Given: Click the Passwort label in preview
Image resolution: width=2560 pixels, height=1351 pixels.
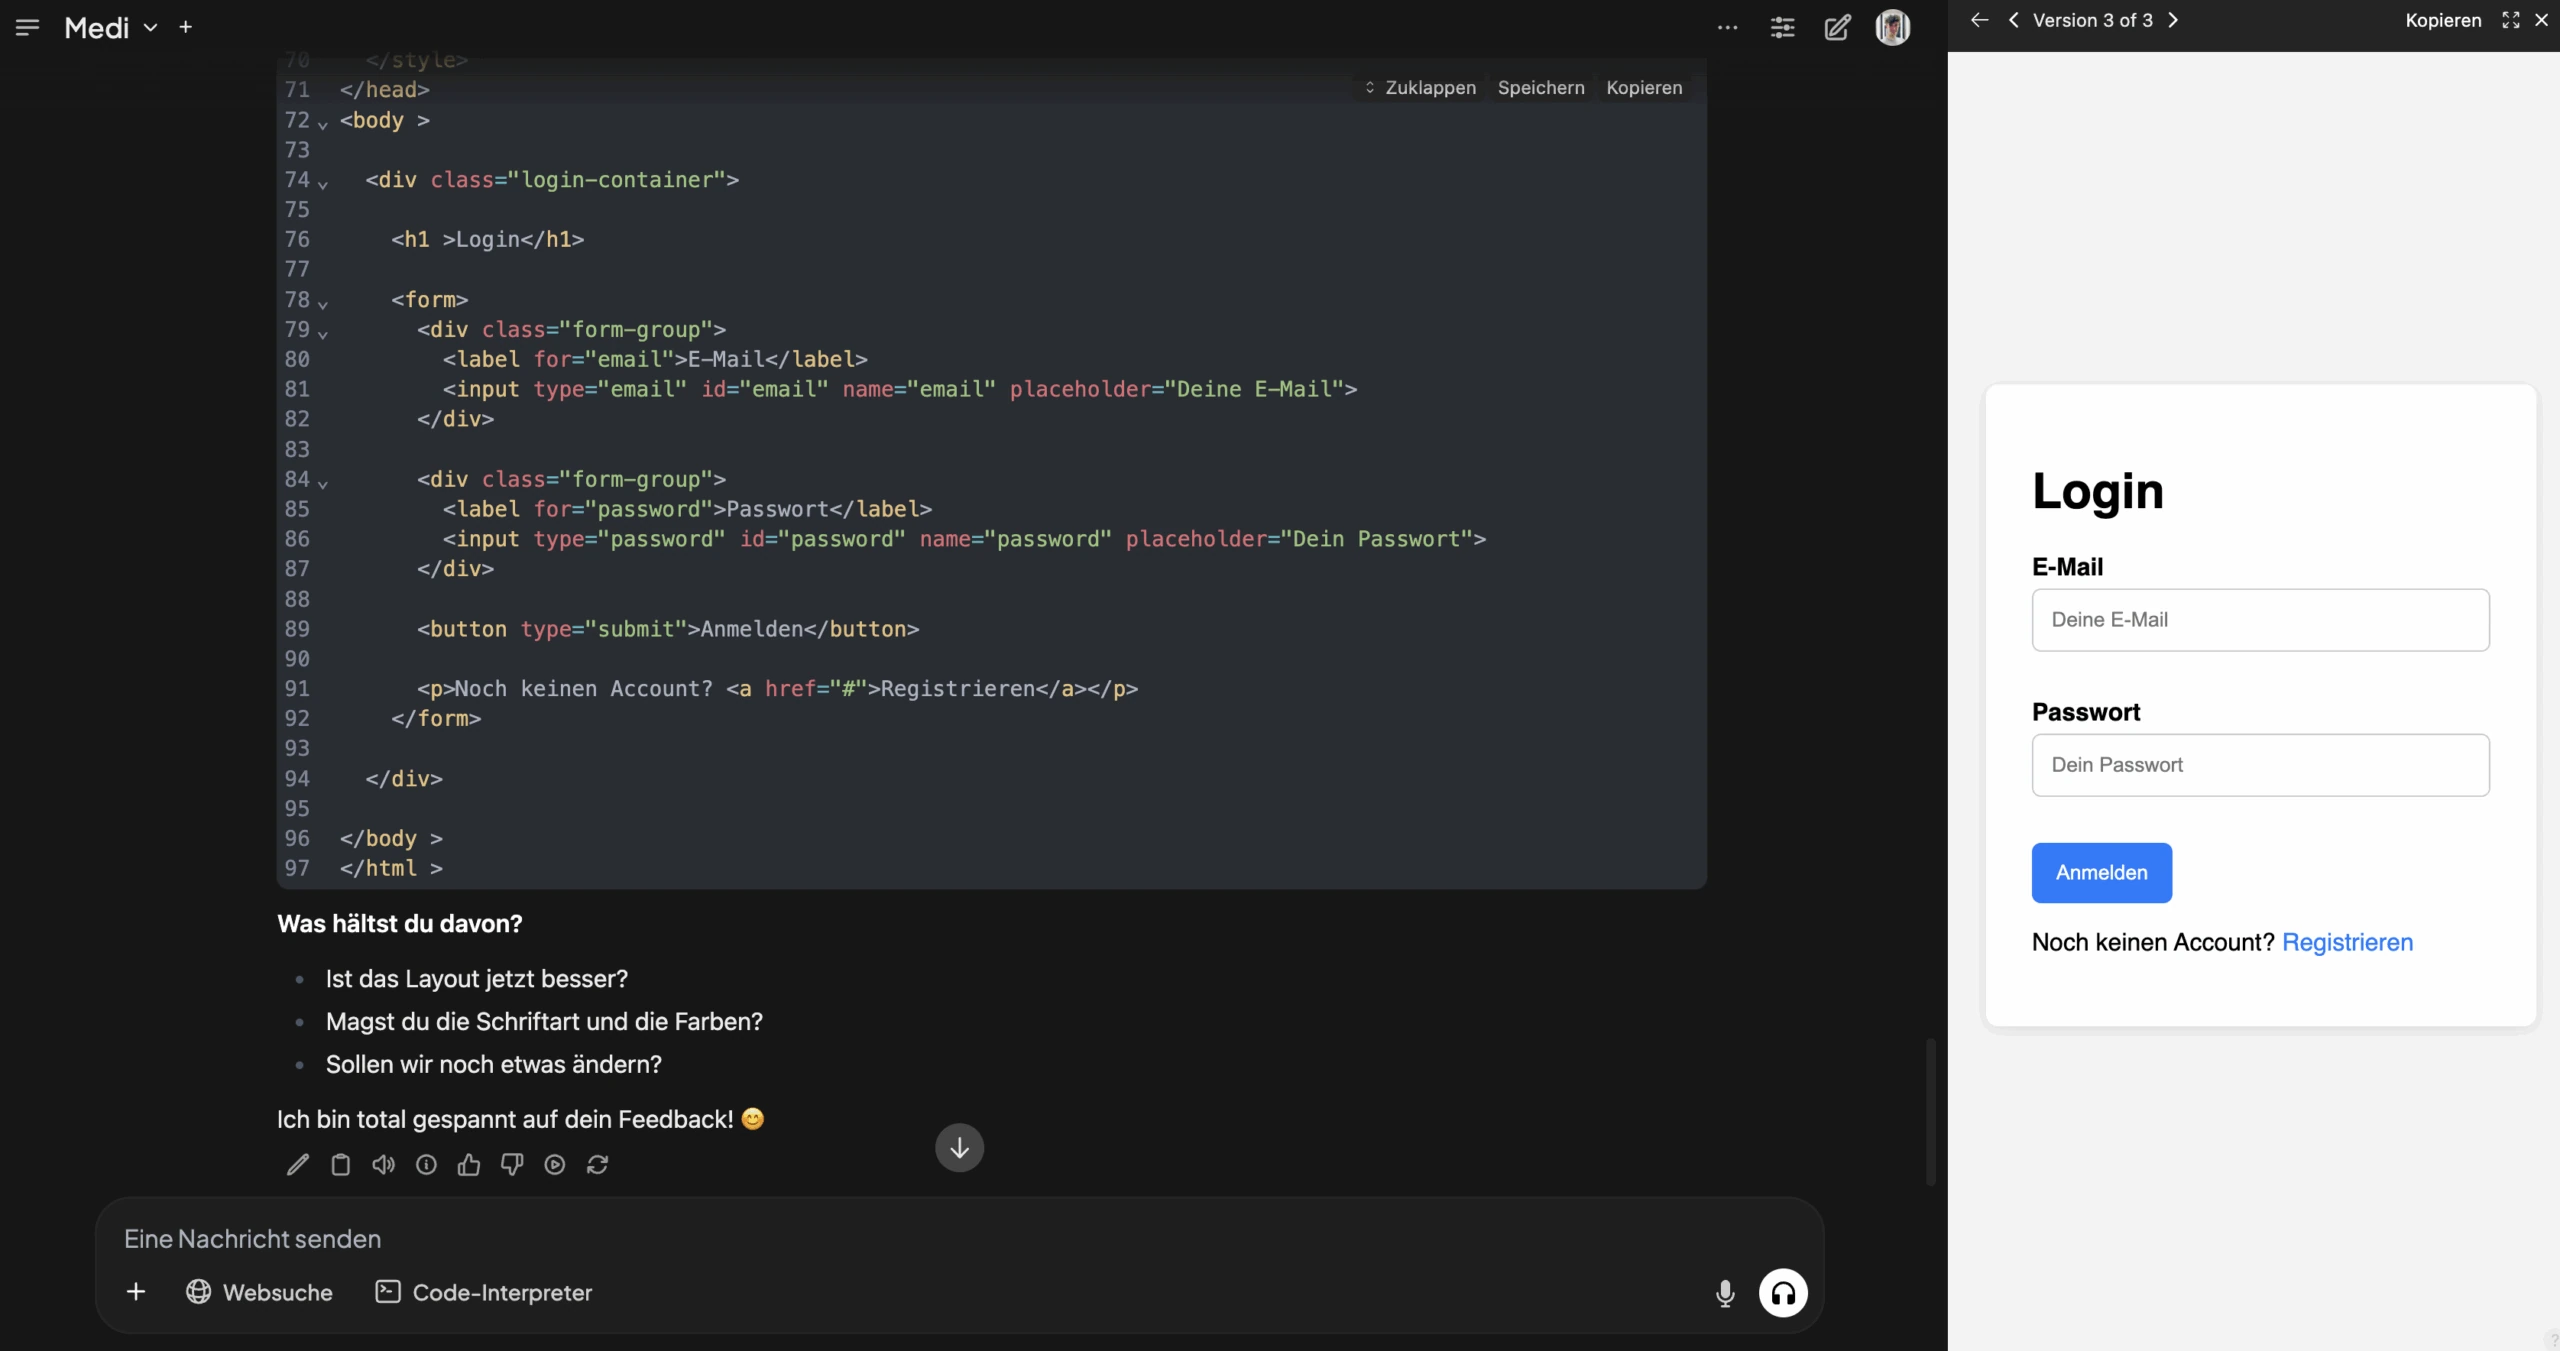Looking at the screenshot, I should click(2085, 712).
